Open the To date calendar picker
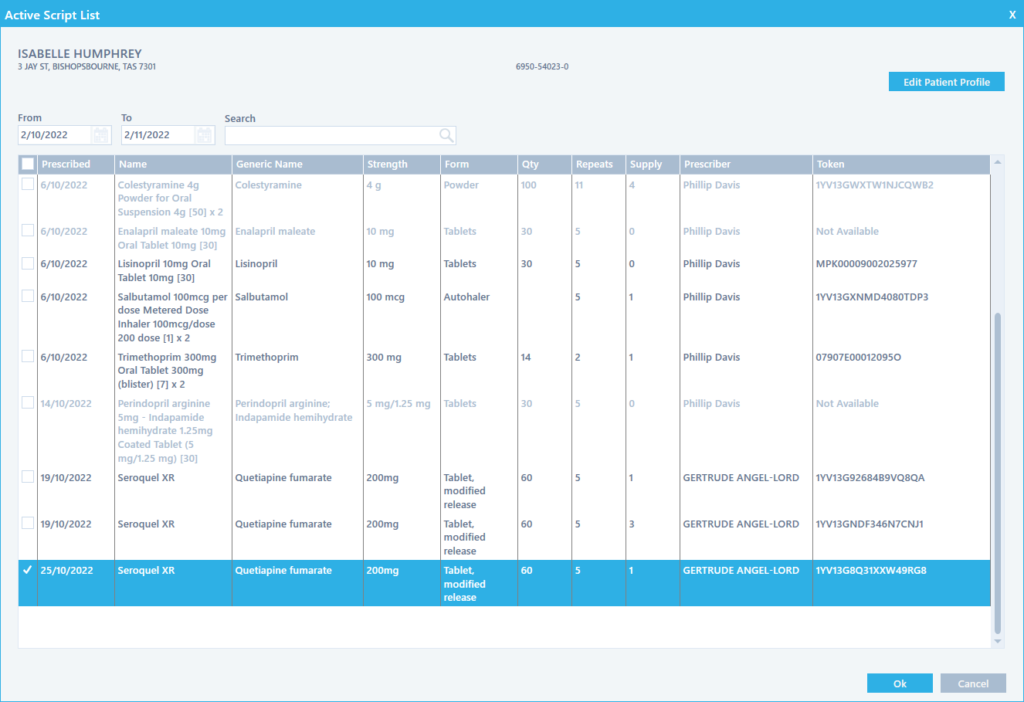 tap(204, 135)
